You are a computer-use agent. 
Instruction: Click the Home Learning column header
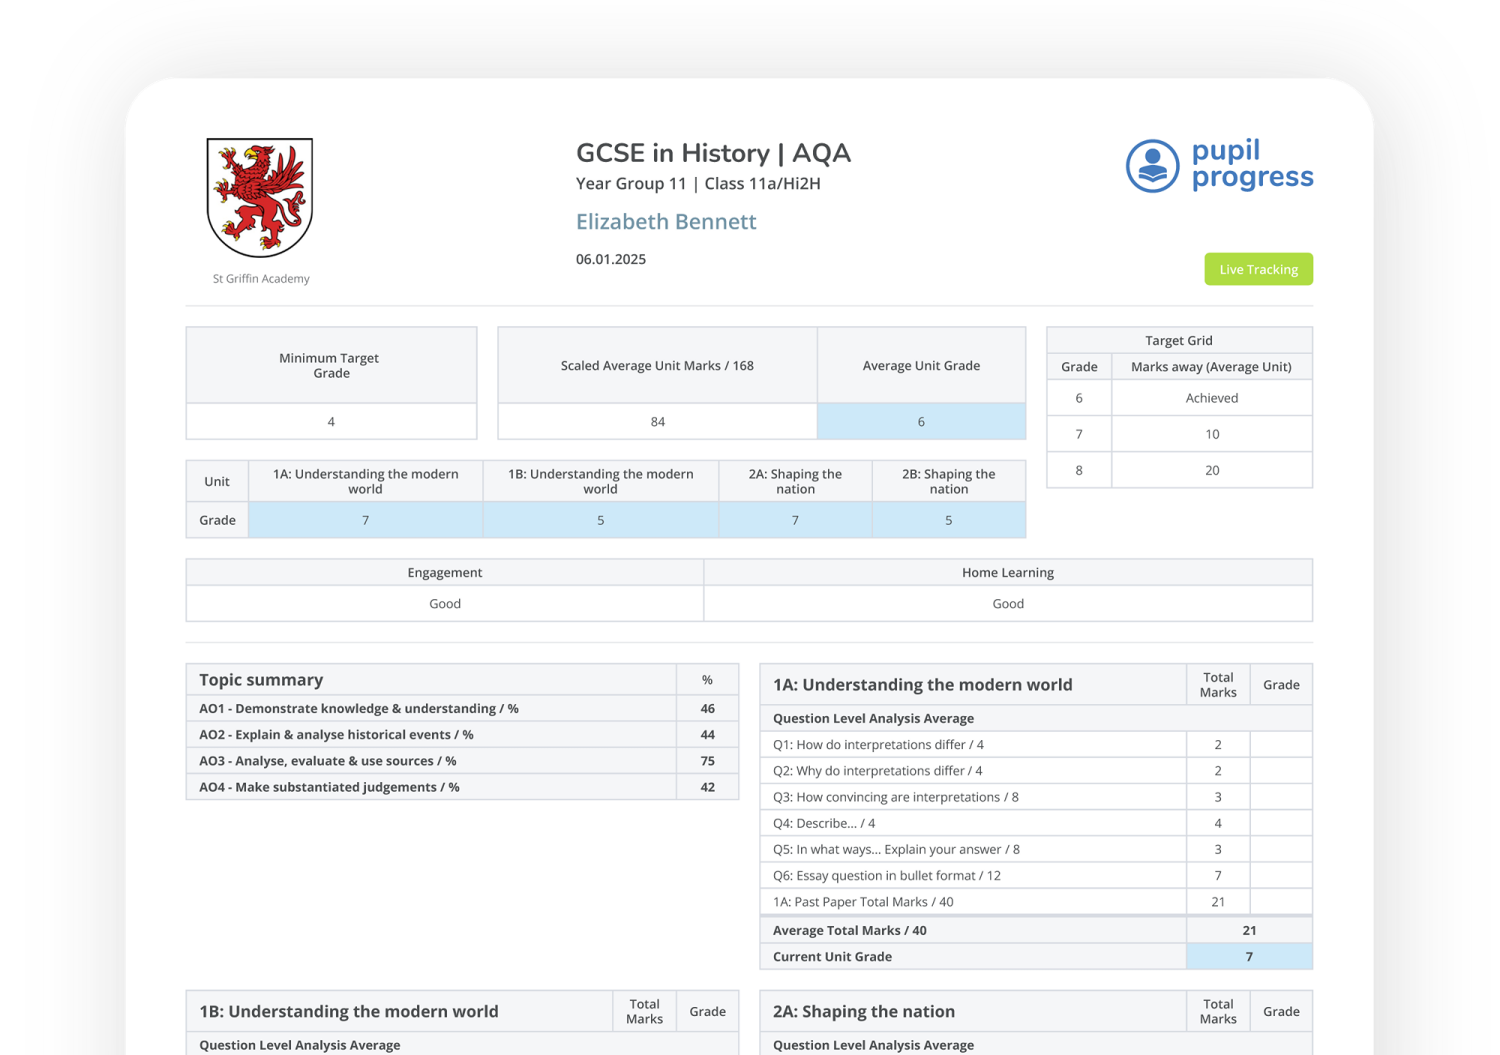[1007, 571]
